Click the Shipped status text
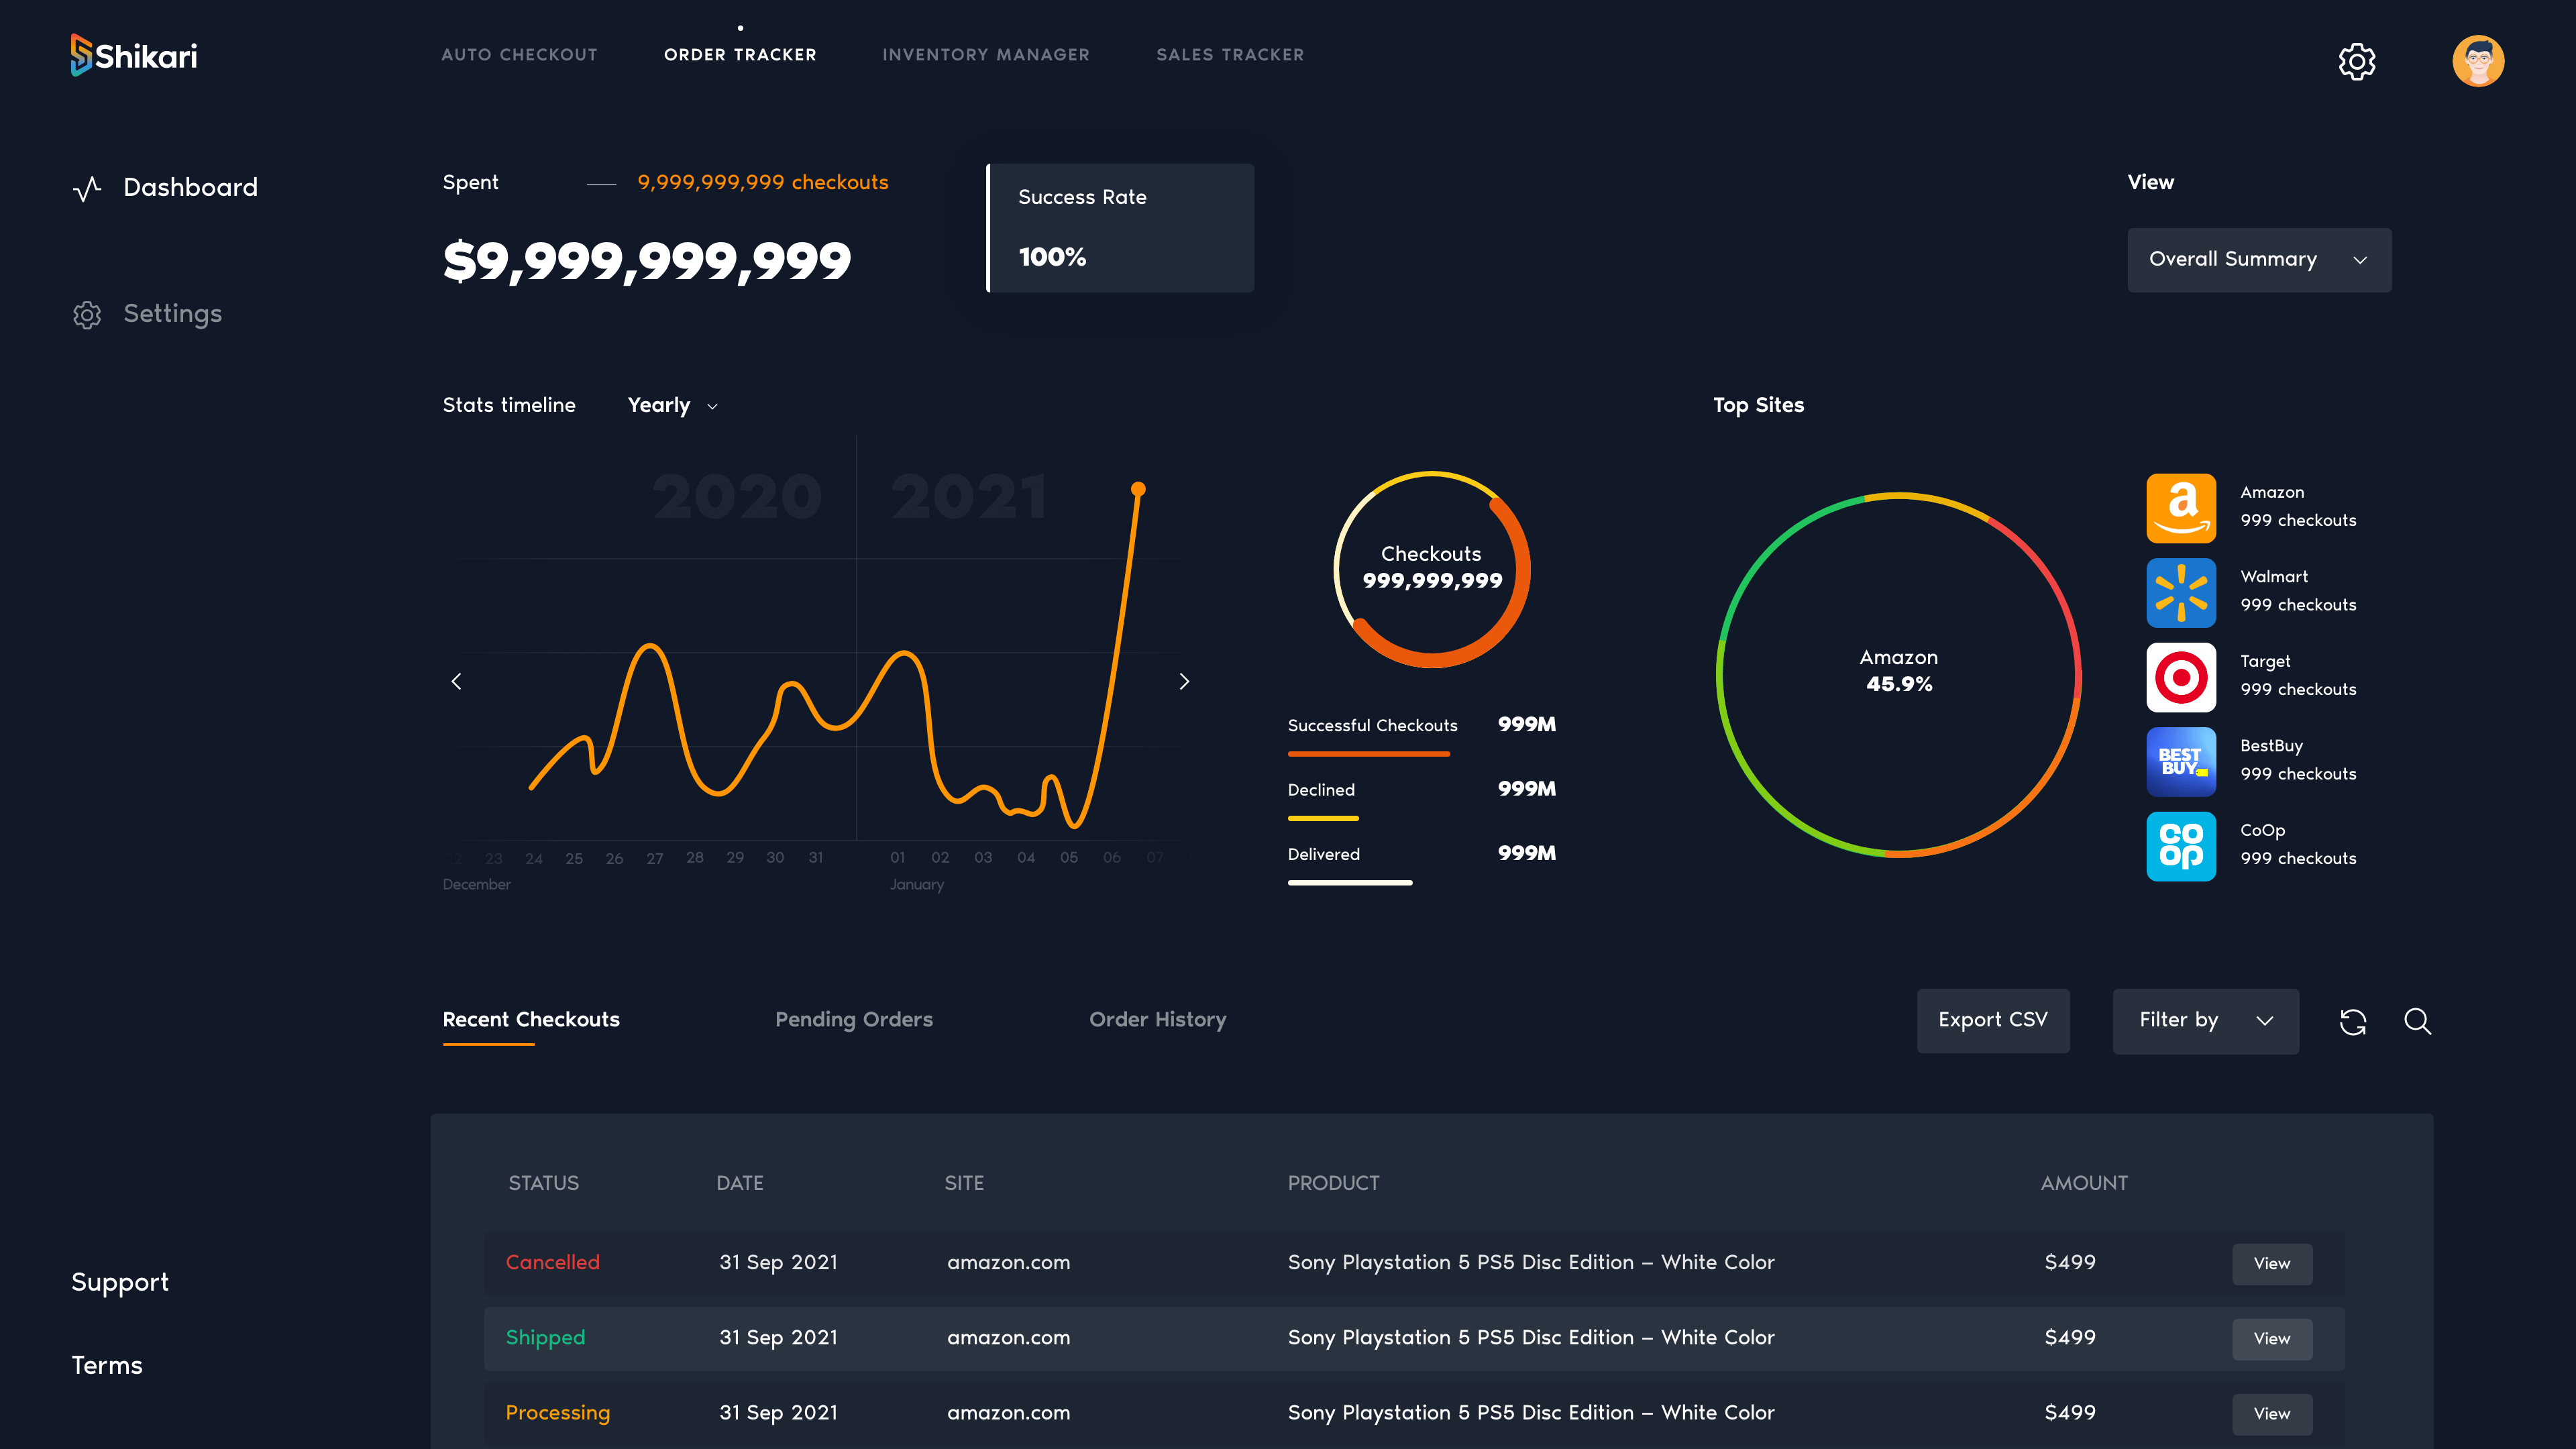Viewport: 2576px width, 1449px height. [545, 1339]
